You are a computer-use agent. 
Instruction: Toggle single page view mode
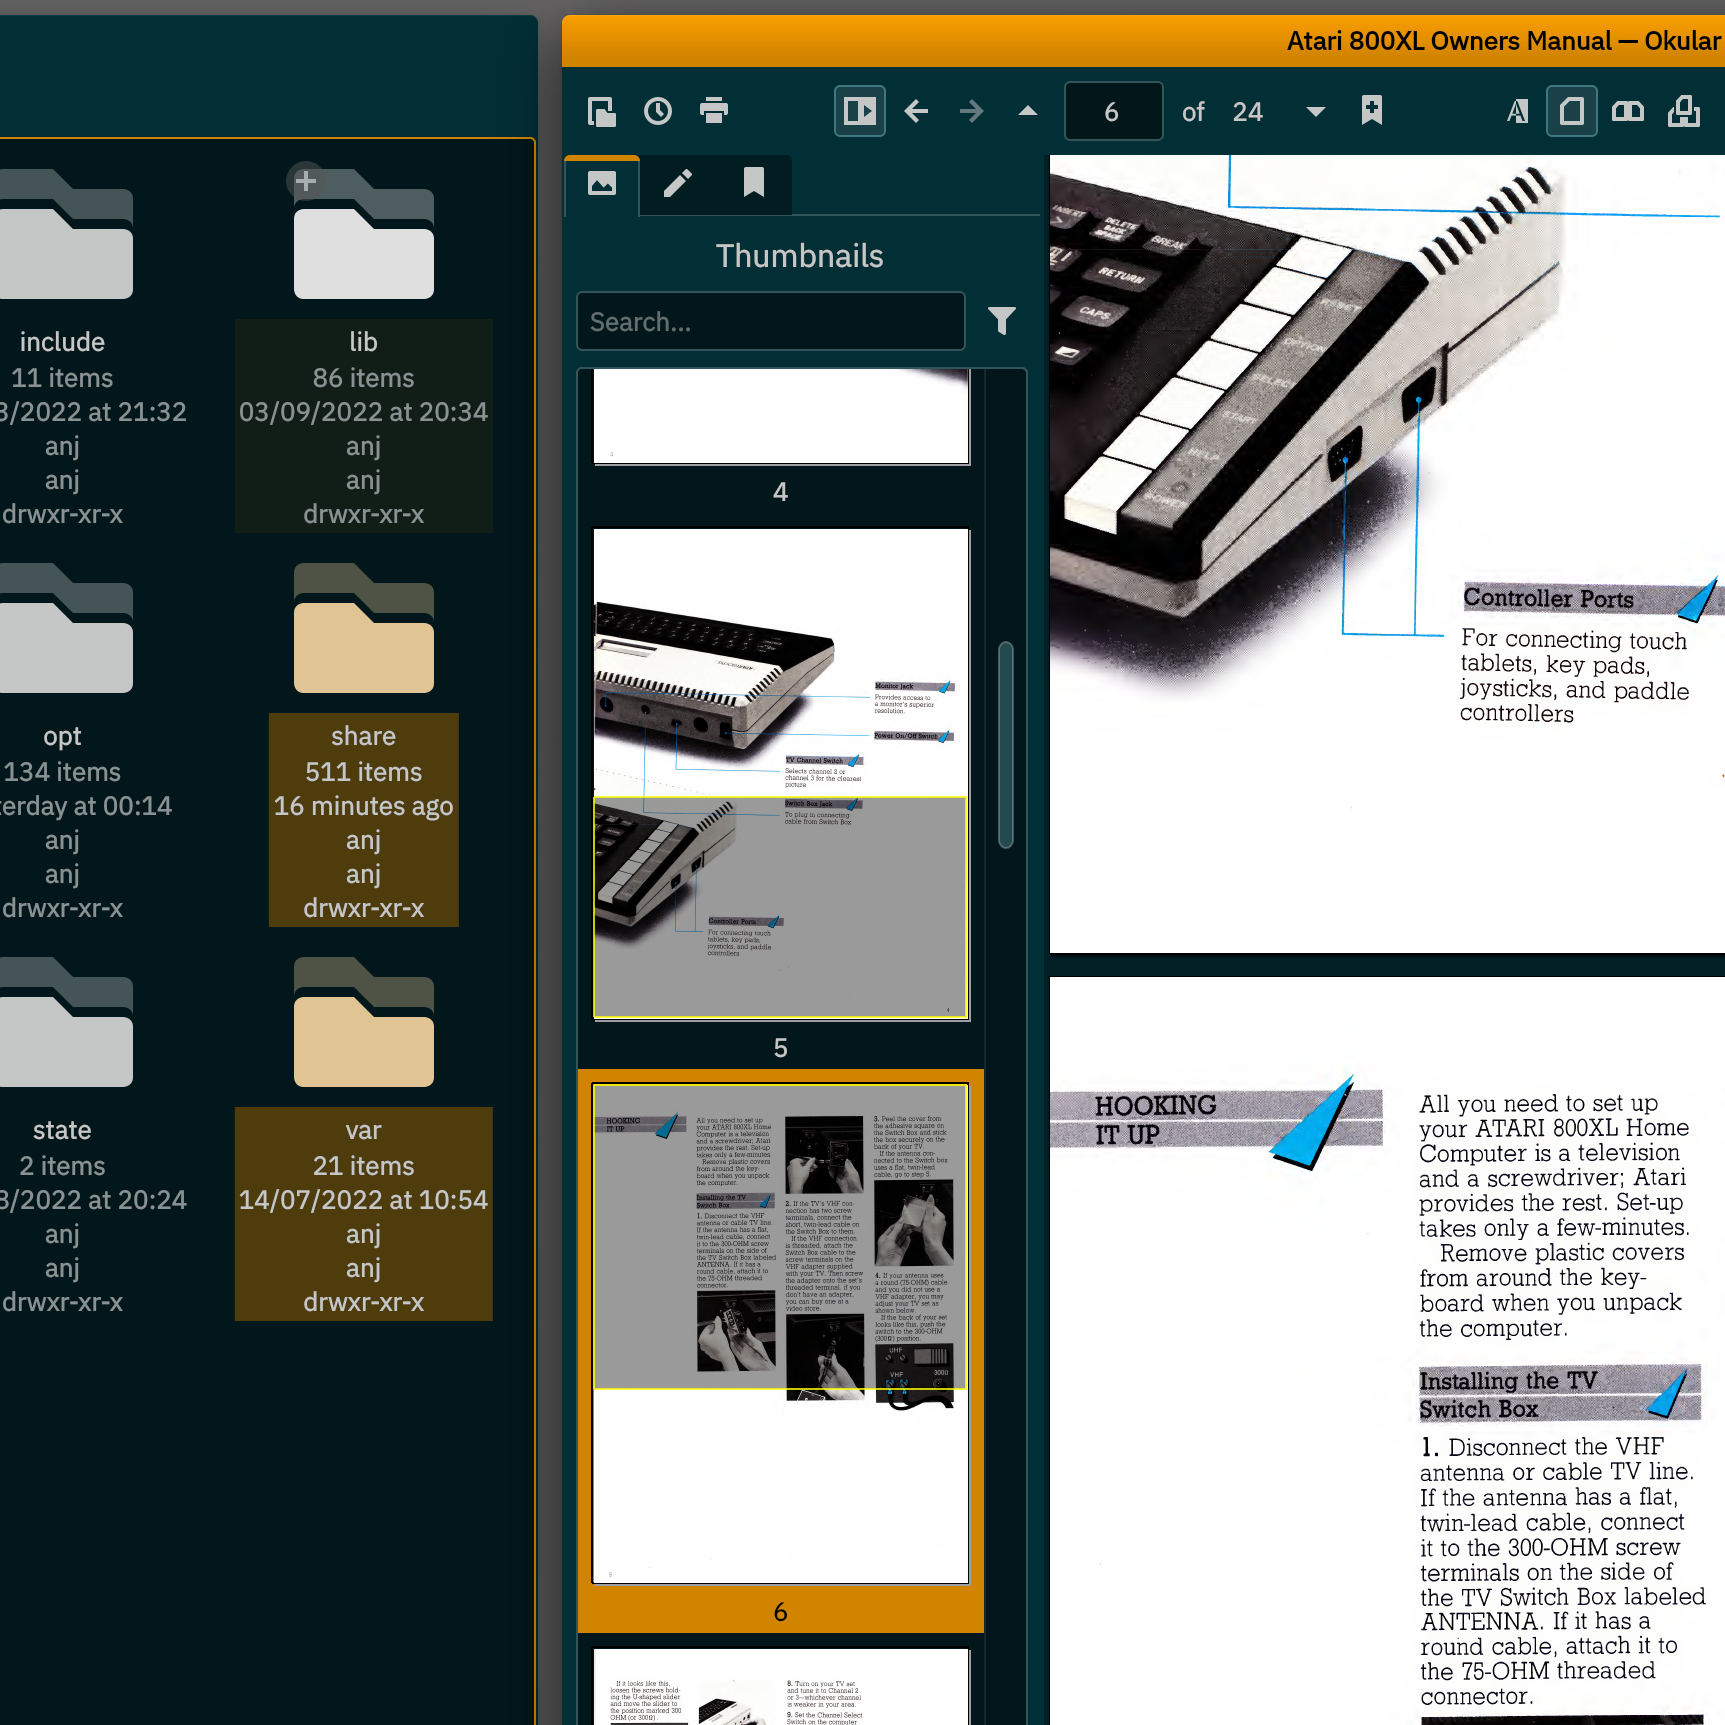(x=1572, y=111)
